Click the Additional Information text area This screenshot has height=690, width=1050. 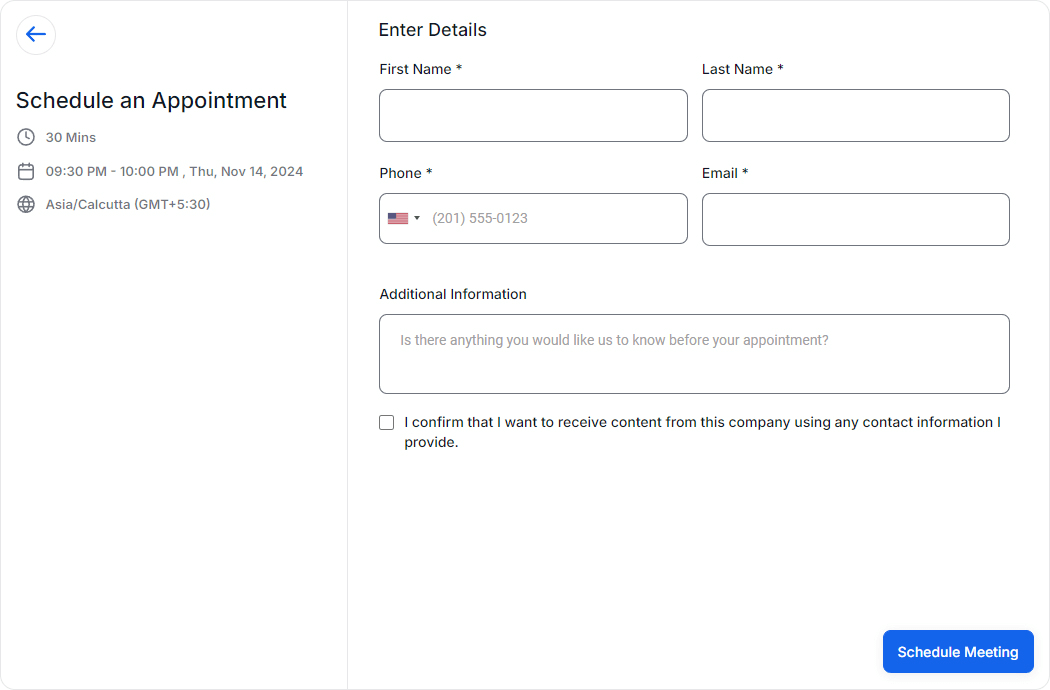[x=694, y=354]
